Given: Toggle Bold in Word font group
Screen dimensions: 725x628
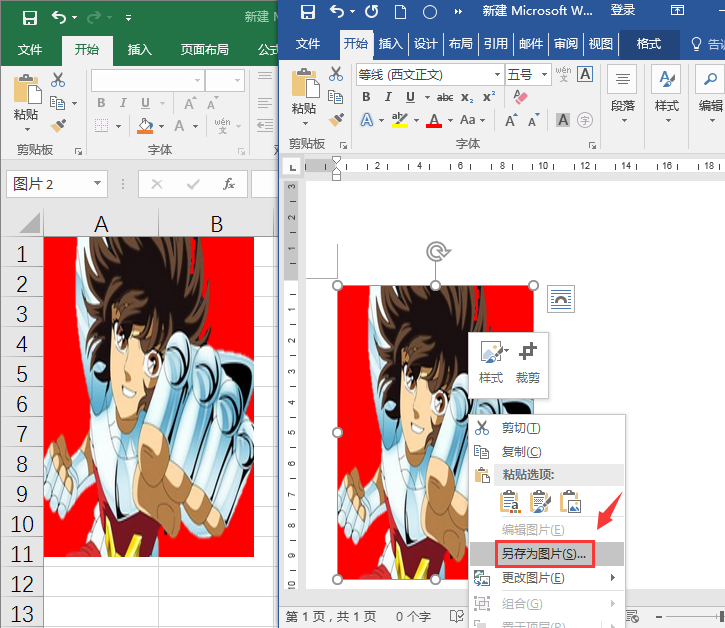Looking at the screenshot, I should 366,97.
